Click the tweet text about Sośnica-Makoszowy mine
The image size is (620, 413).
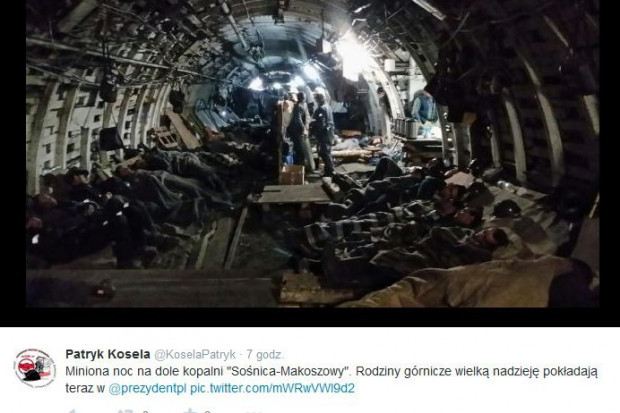331,380
